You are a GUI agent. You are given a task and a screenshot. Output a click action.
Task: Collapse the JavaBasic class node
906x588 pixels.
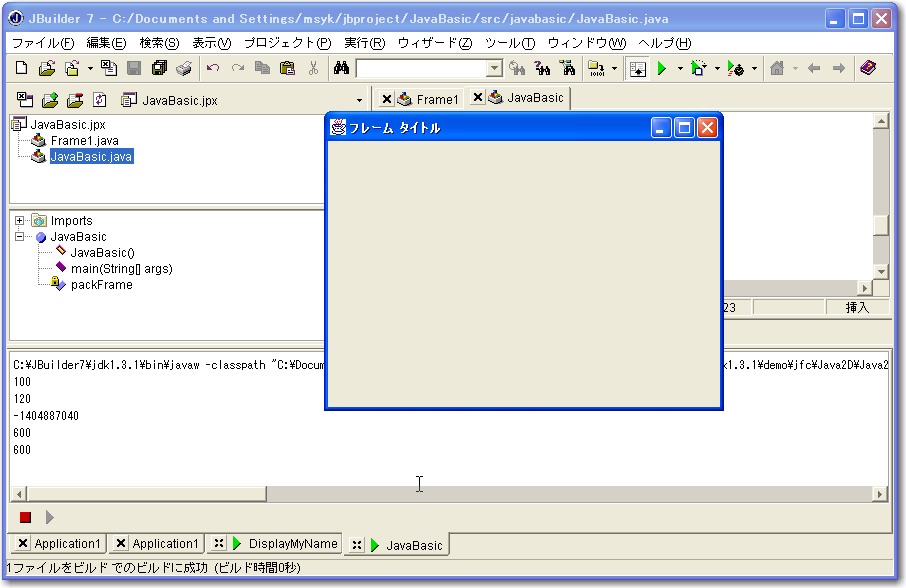20,237
